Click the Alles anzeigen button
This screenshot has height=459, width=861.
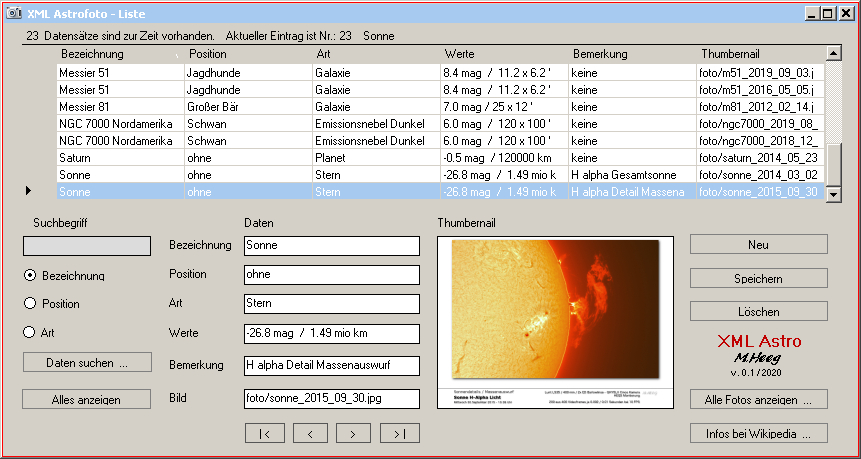87,399
